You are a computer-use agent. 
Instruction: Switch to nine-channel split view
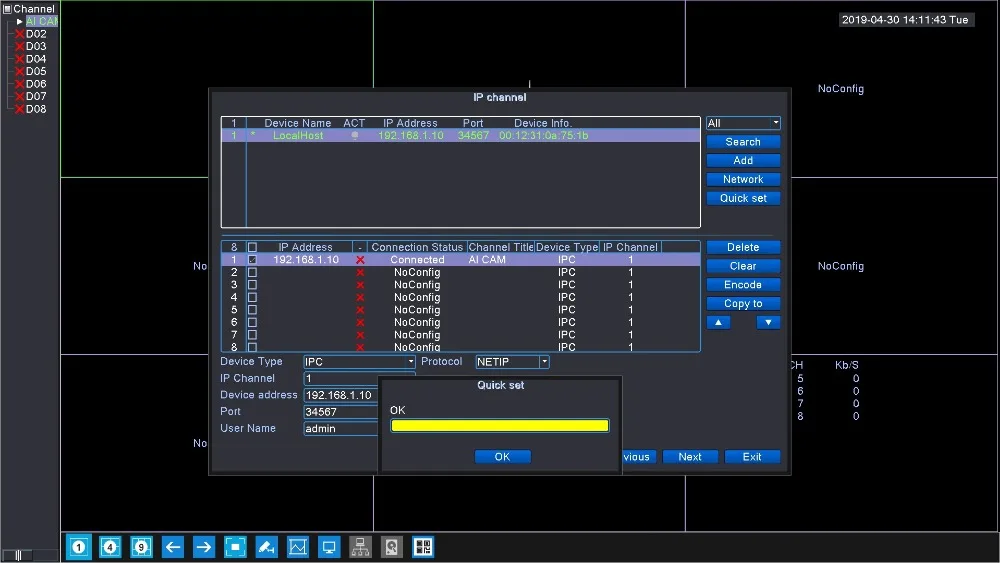point(141,547)
